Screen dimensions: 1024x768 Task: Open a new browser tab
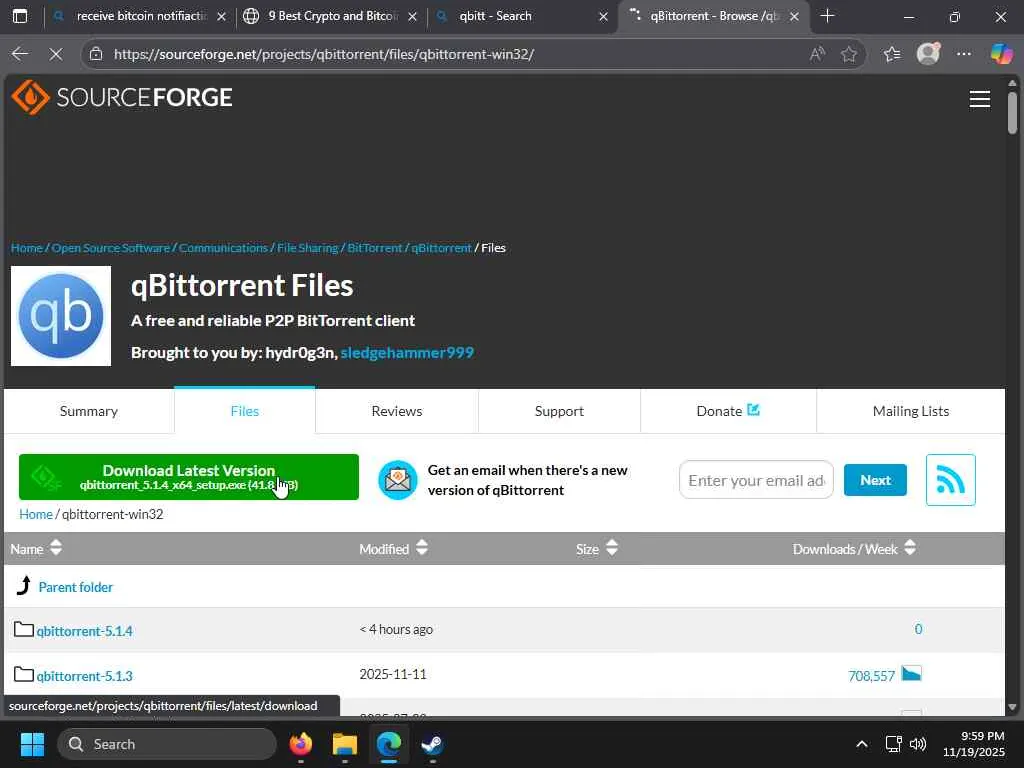[x=827, y=16]
